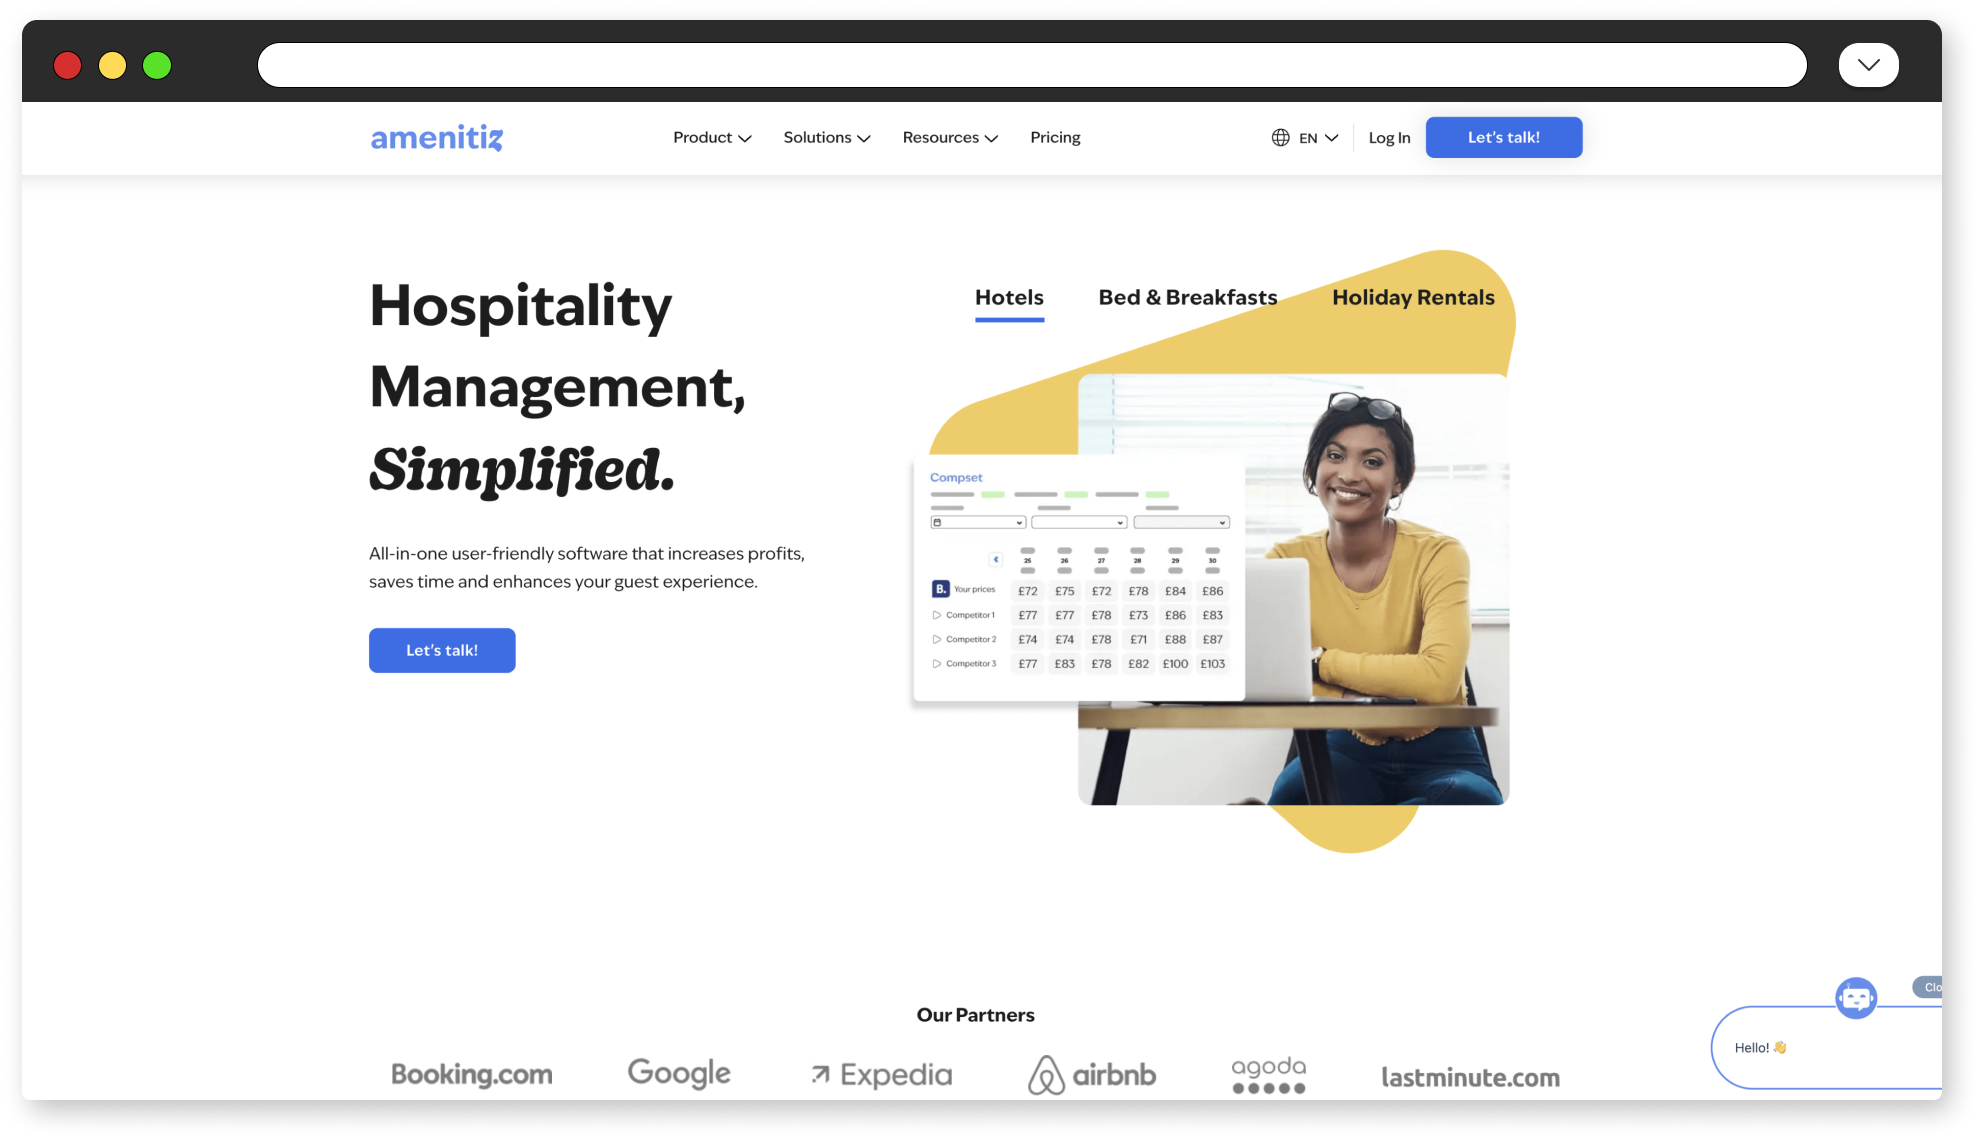Click the Let's talk! CTA button
The height and width of the screenshot is (1140, 1980).
click(441, 649)
